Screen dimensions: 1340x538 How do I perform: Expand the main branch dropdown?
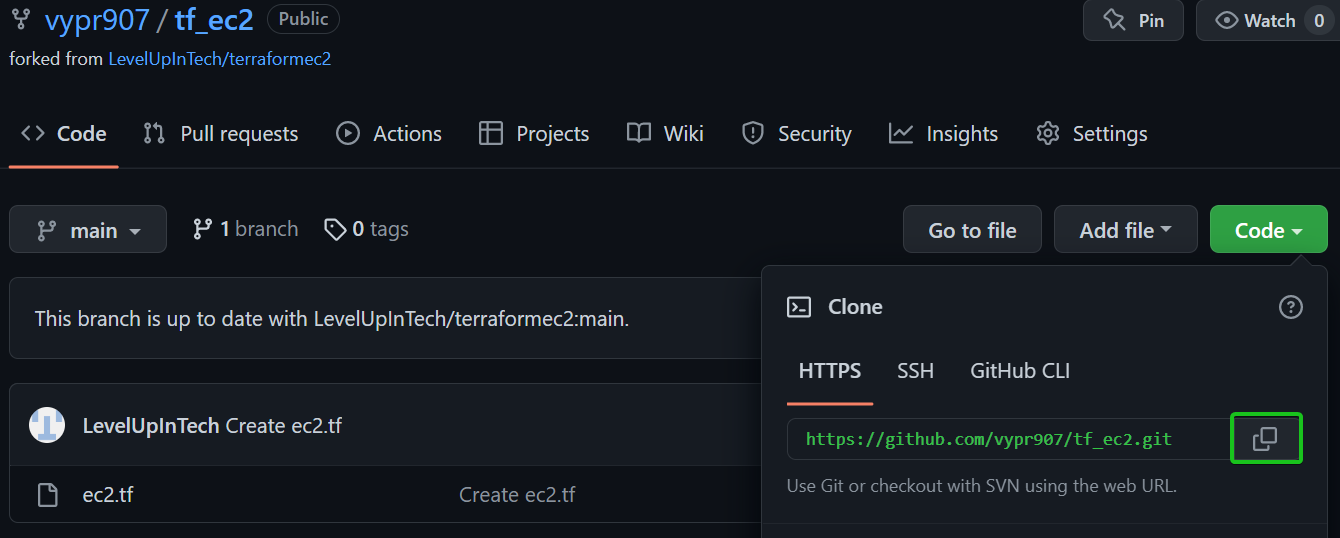click(x=88, y=230)
